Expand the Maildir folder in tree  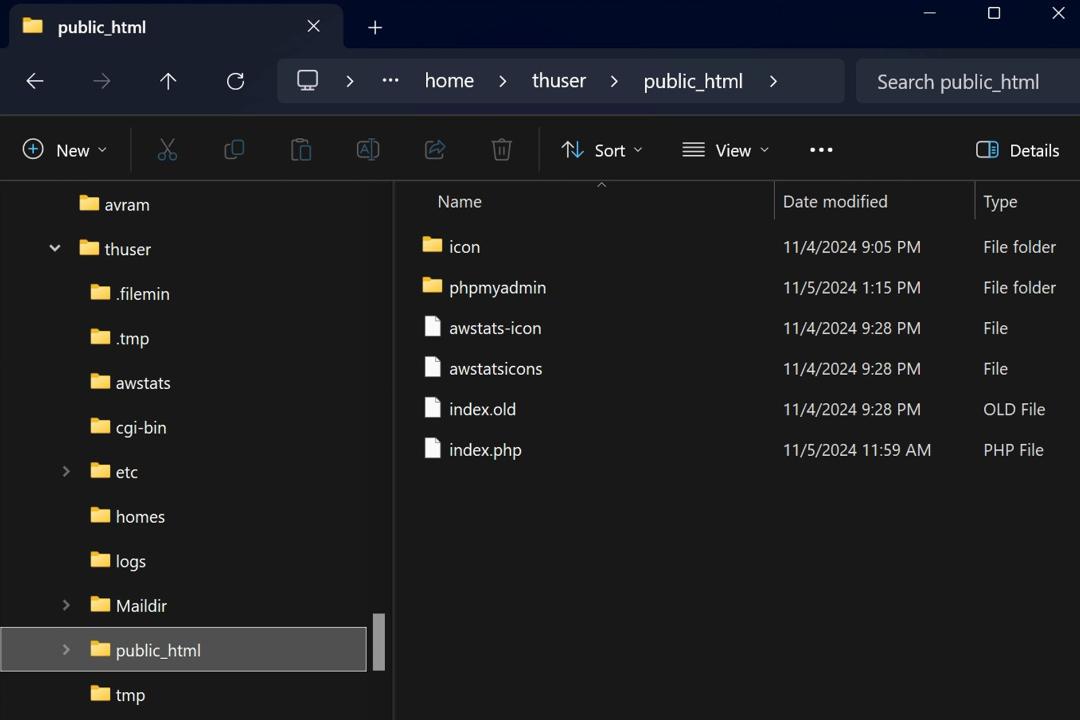click(66, 605)
